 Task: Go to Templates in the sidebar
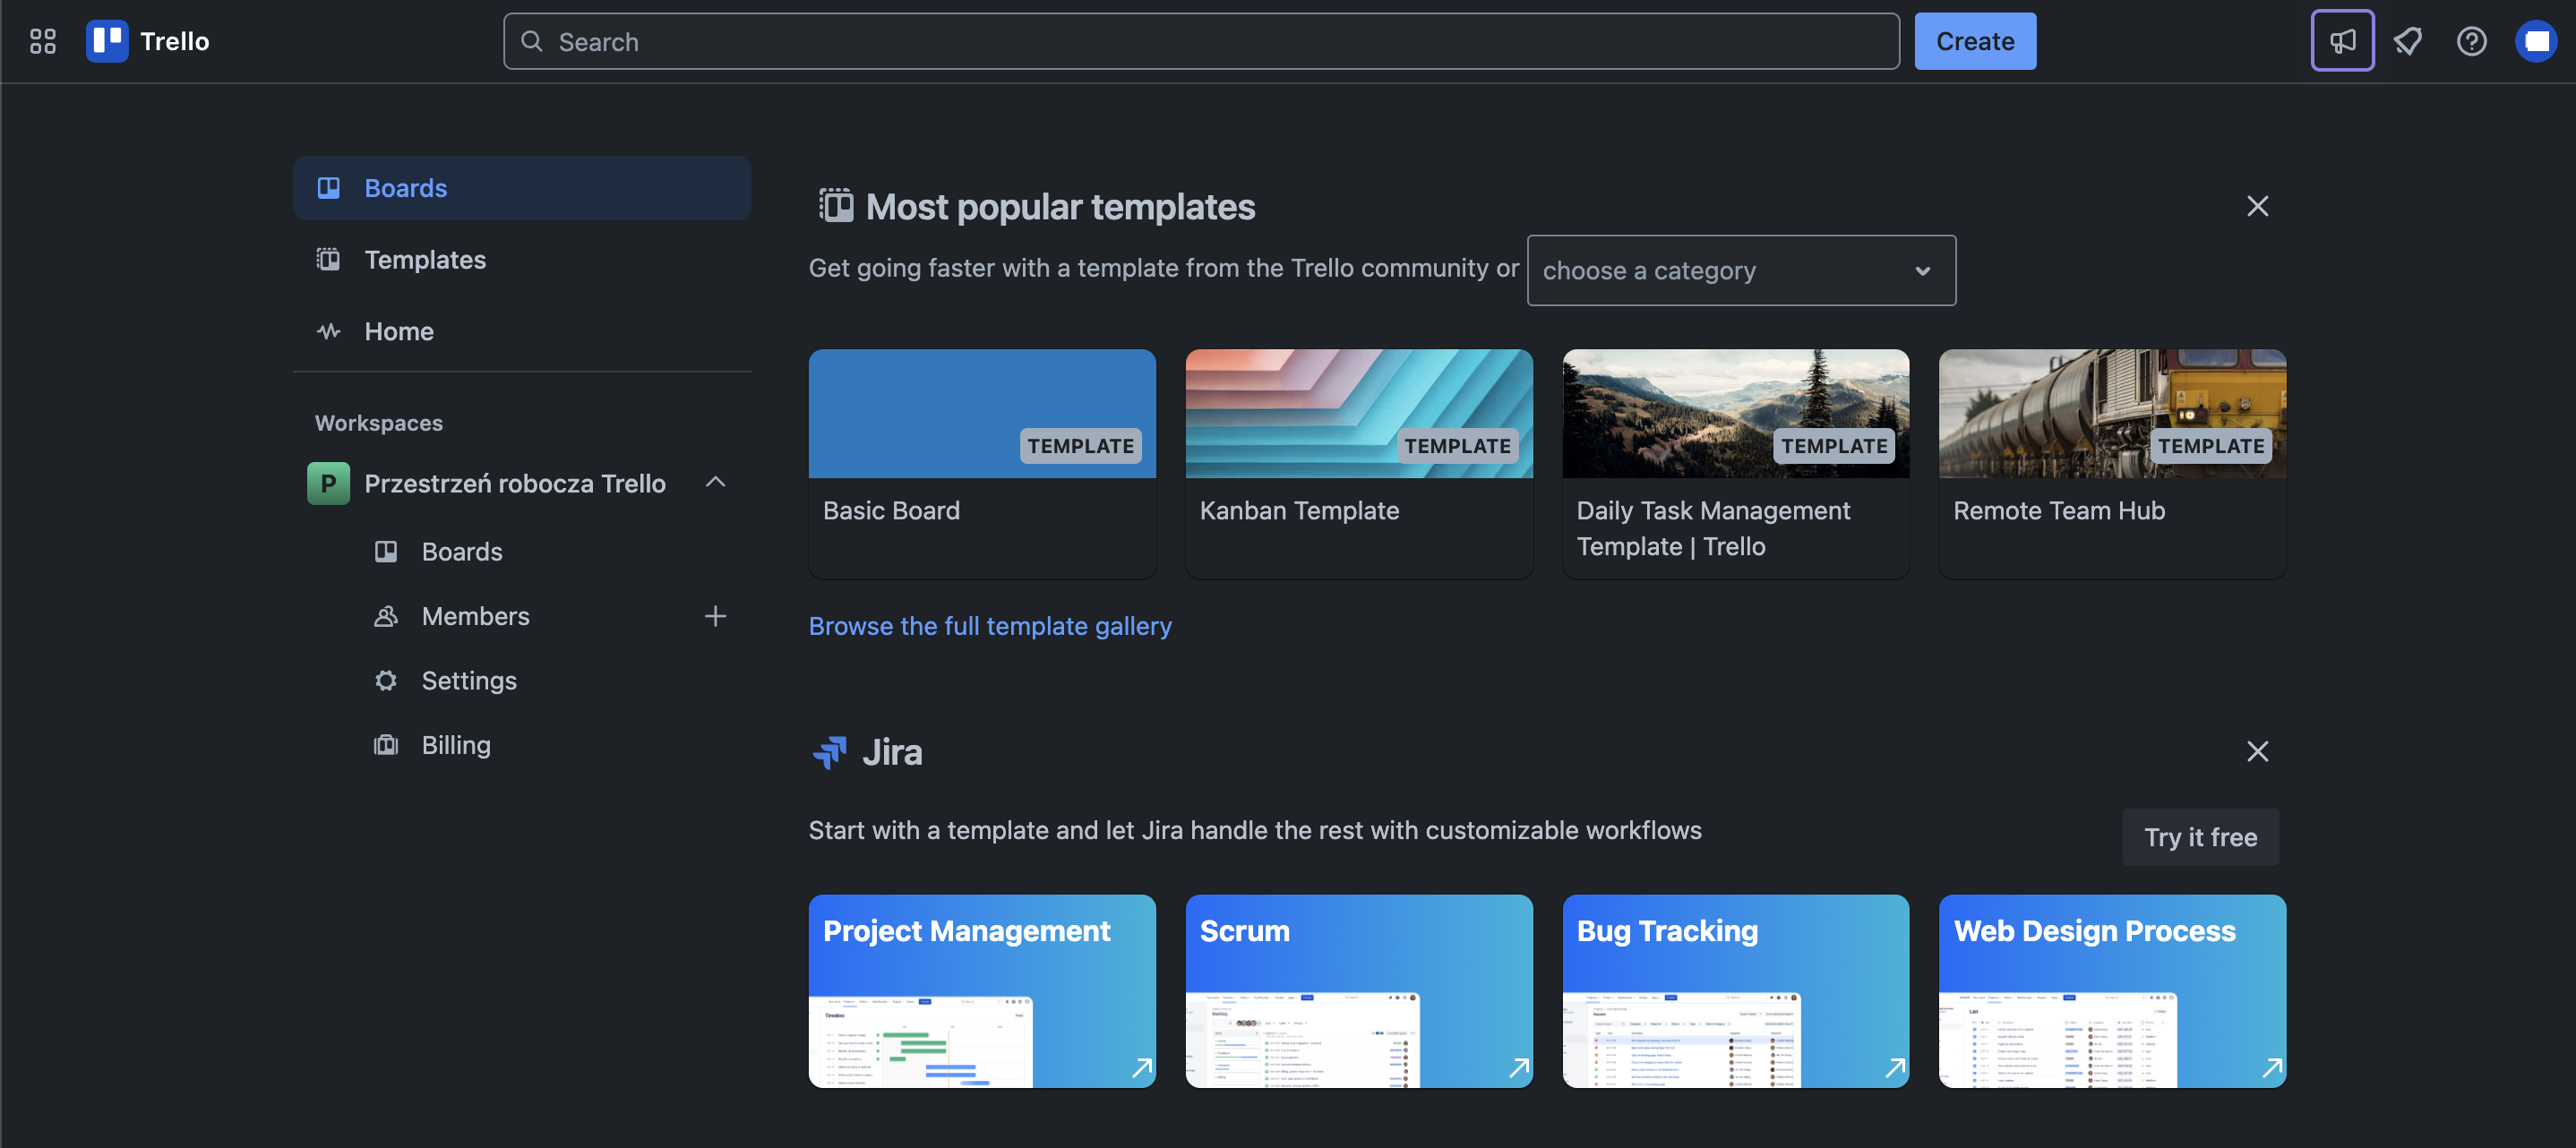point(522,259)
